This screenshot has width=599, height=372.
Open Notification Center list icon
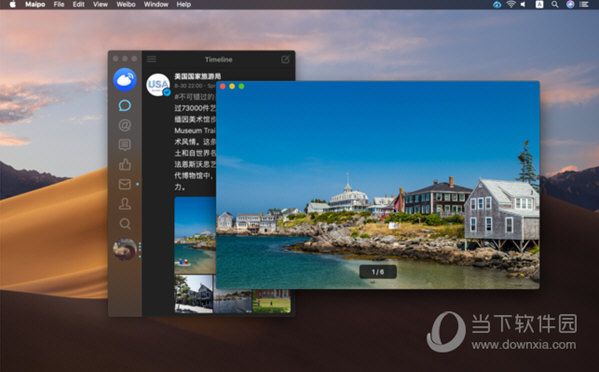584,4
